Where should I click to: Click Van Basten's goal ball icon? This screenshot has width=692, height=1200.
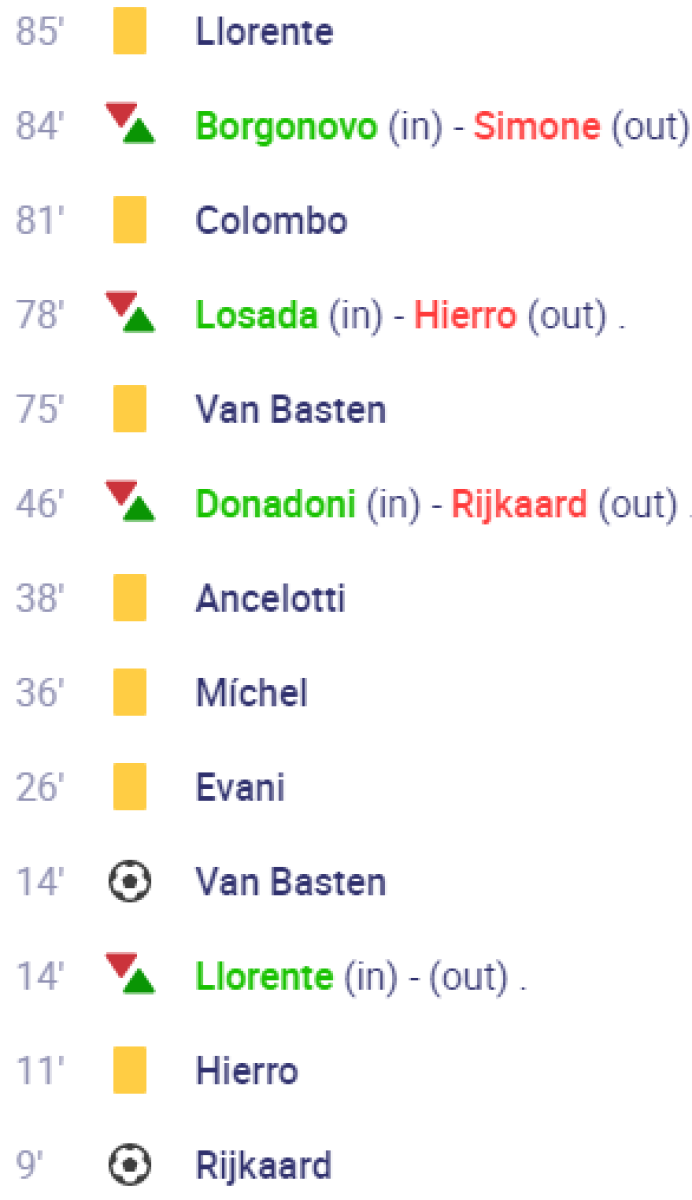[130, 881]
